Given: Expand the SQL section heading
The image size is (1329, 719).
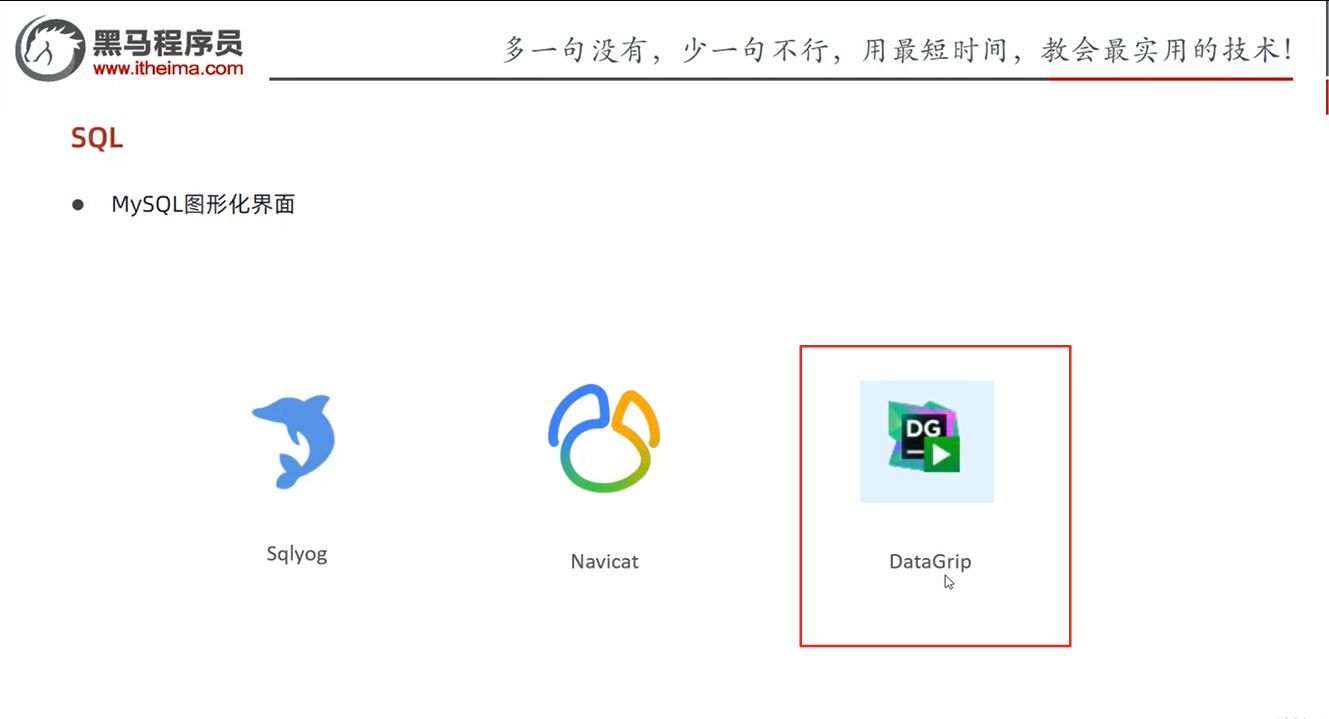Looking at the screenshot, I should point(95,138).
